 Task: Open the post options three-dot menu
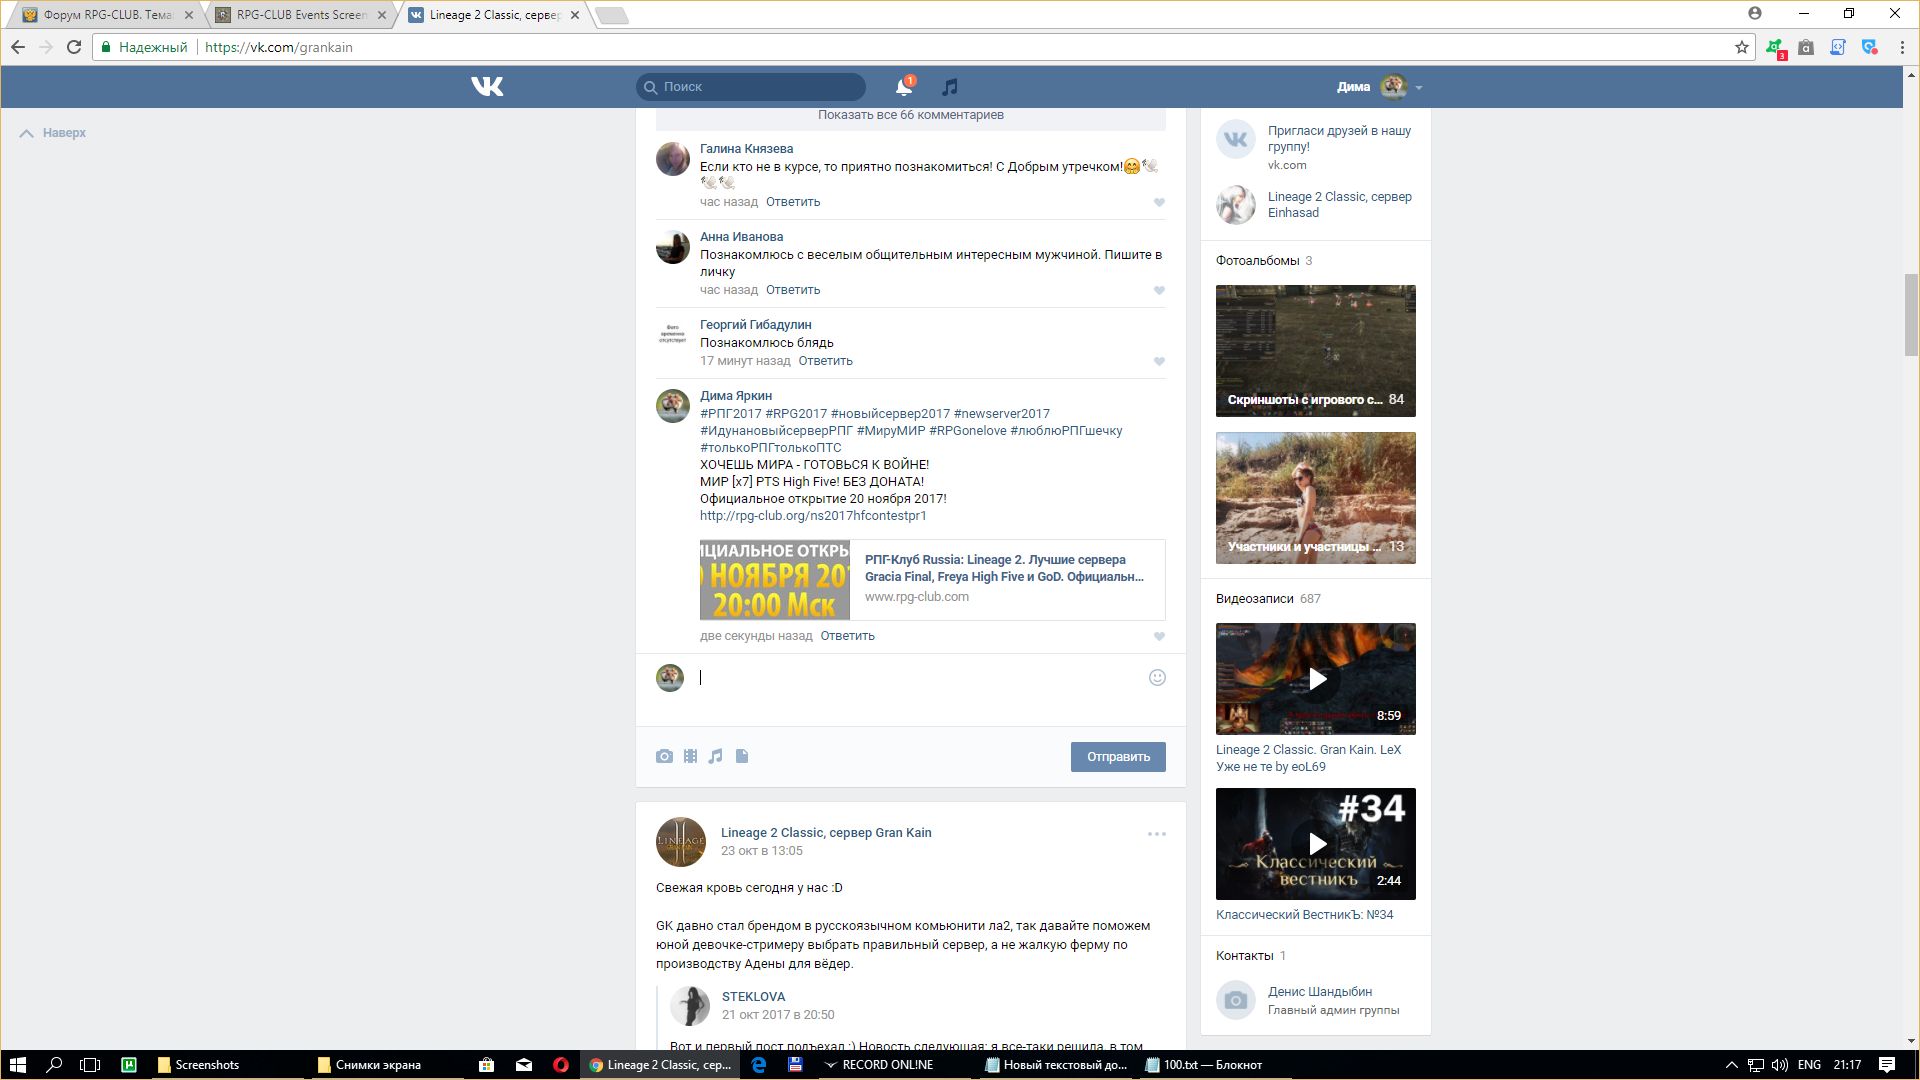pyautogui.click(x=1156, y=834)
